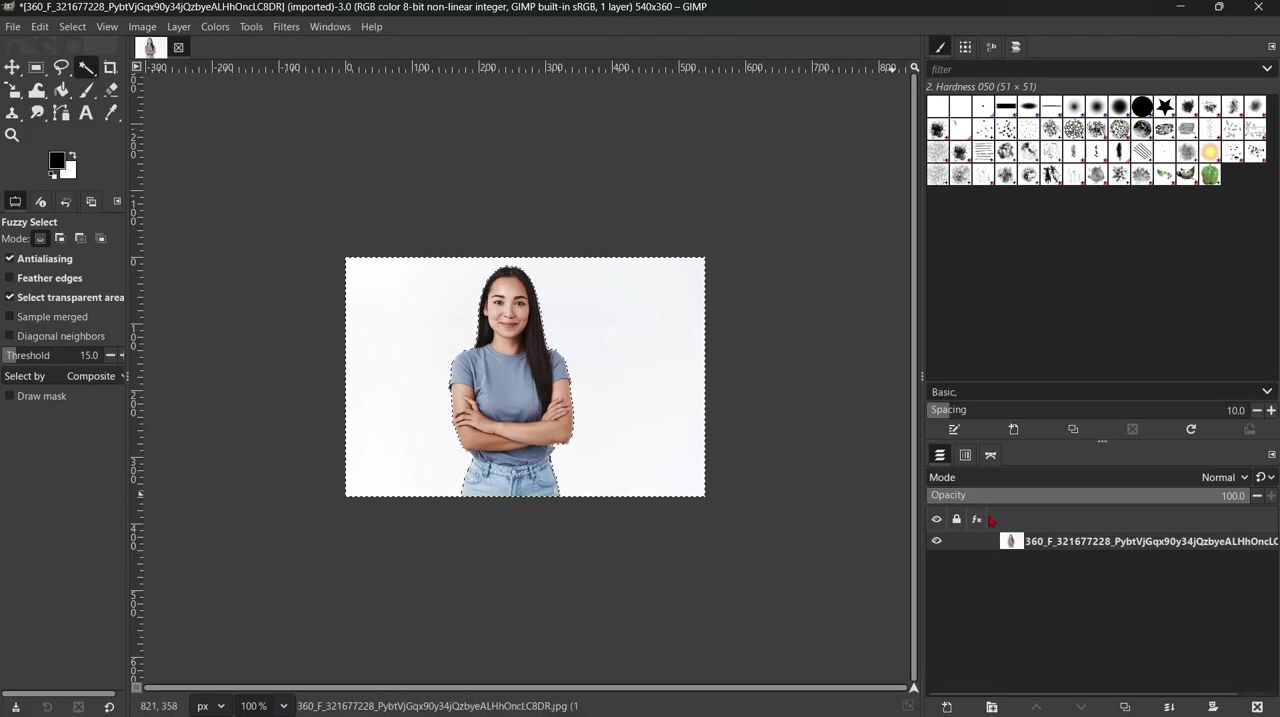Enable Sample merged checkbox

click(10, 317)
